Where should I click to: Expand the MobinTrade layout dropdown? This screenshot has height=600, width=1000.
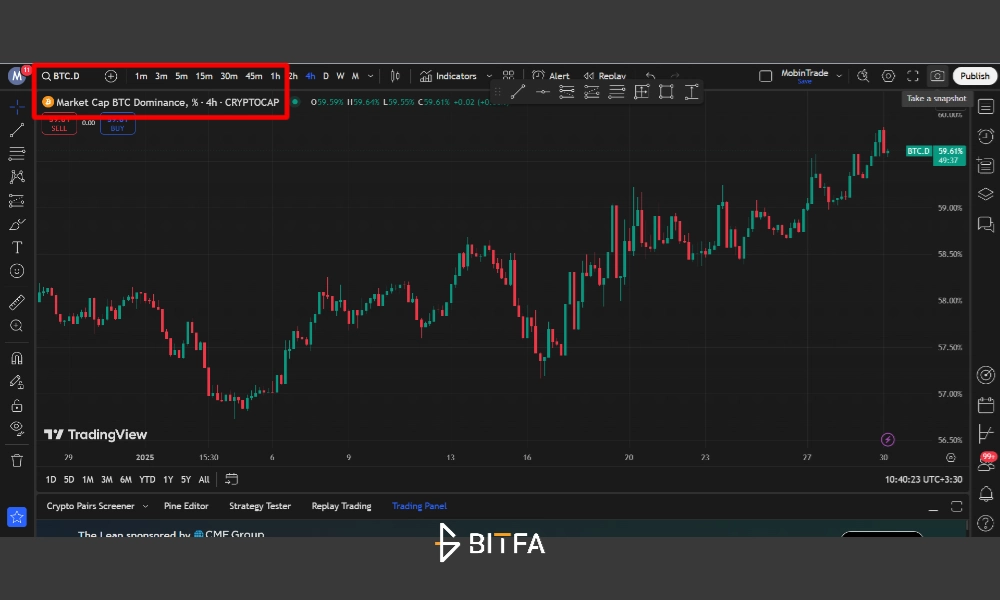(x=839, y=76)
